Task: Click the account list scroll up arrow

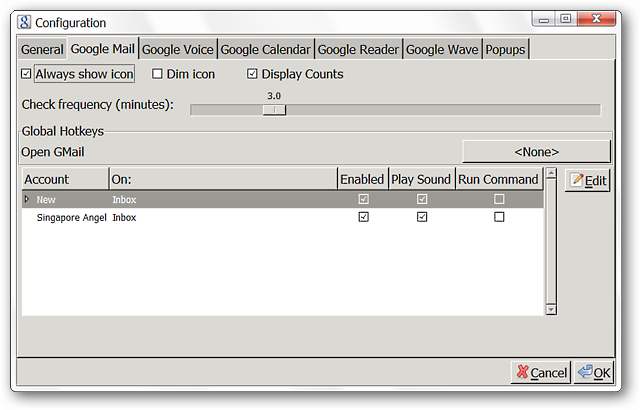Action: 551,173
